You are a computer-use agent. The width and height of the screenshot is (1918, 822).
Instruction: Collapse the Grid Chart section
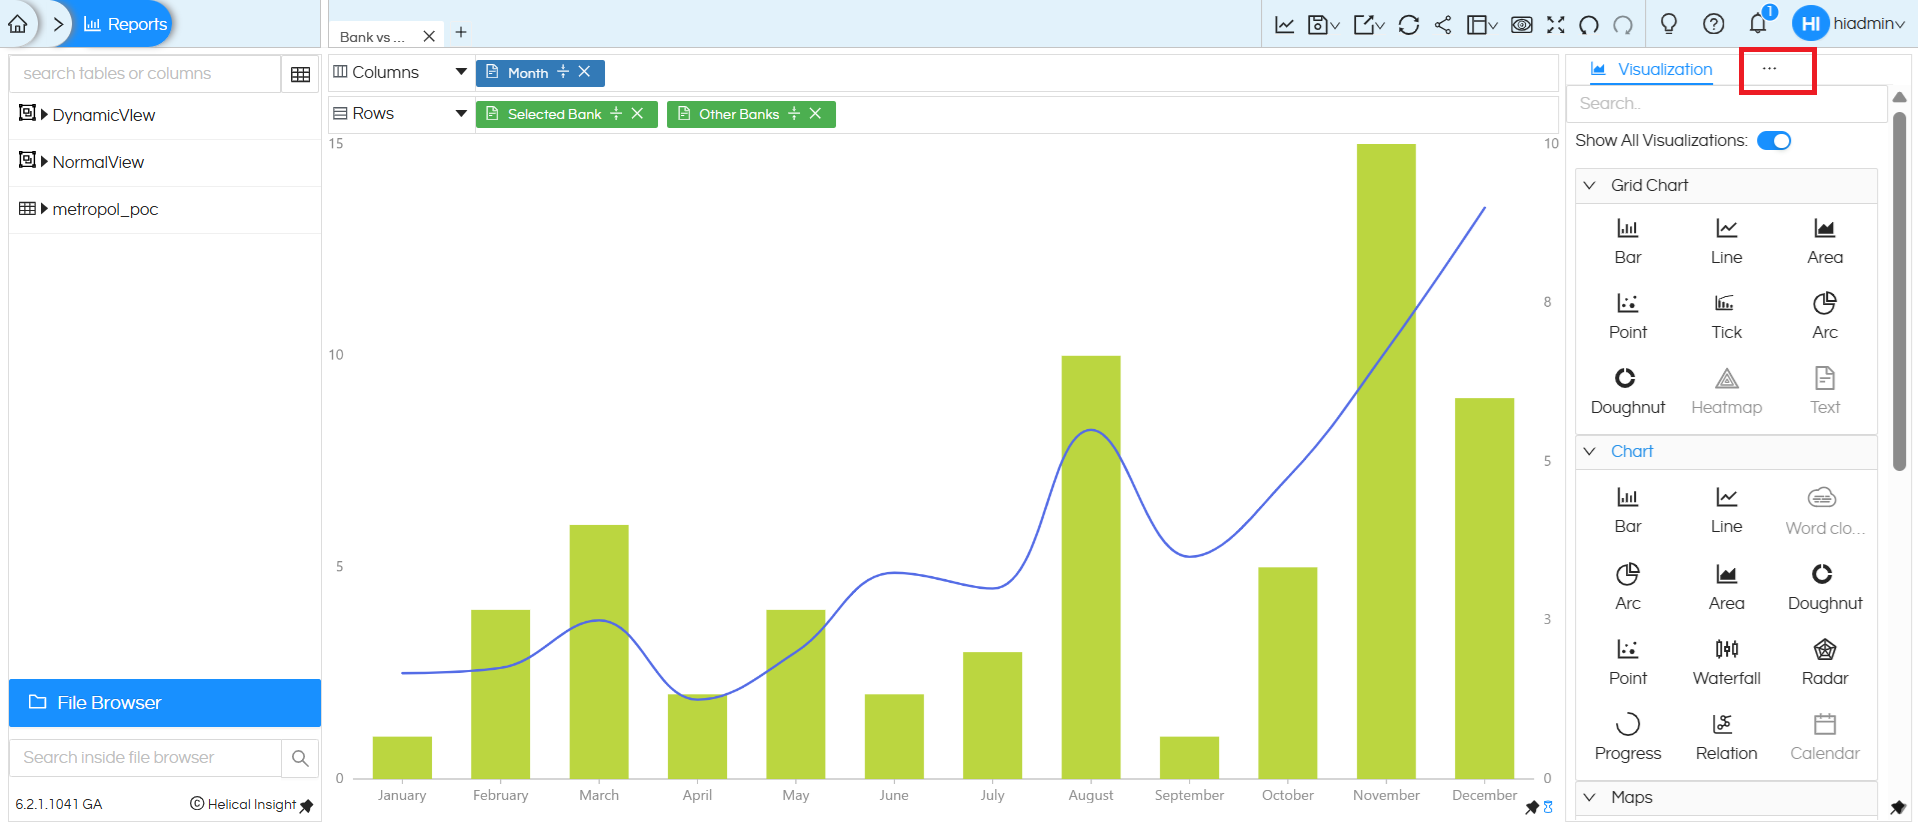click(x=1590, y=185)
